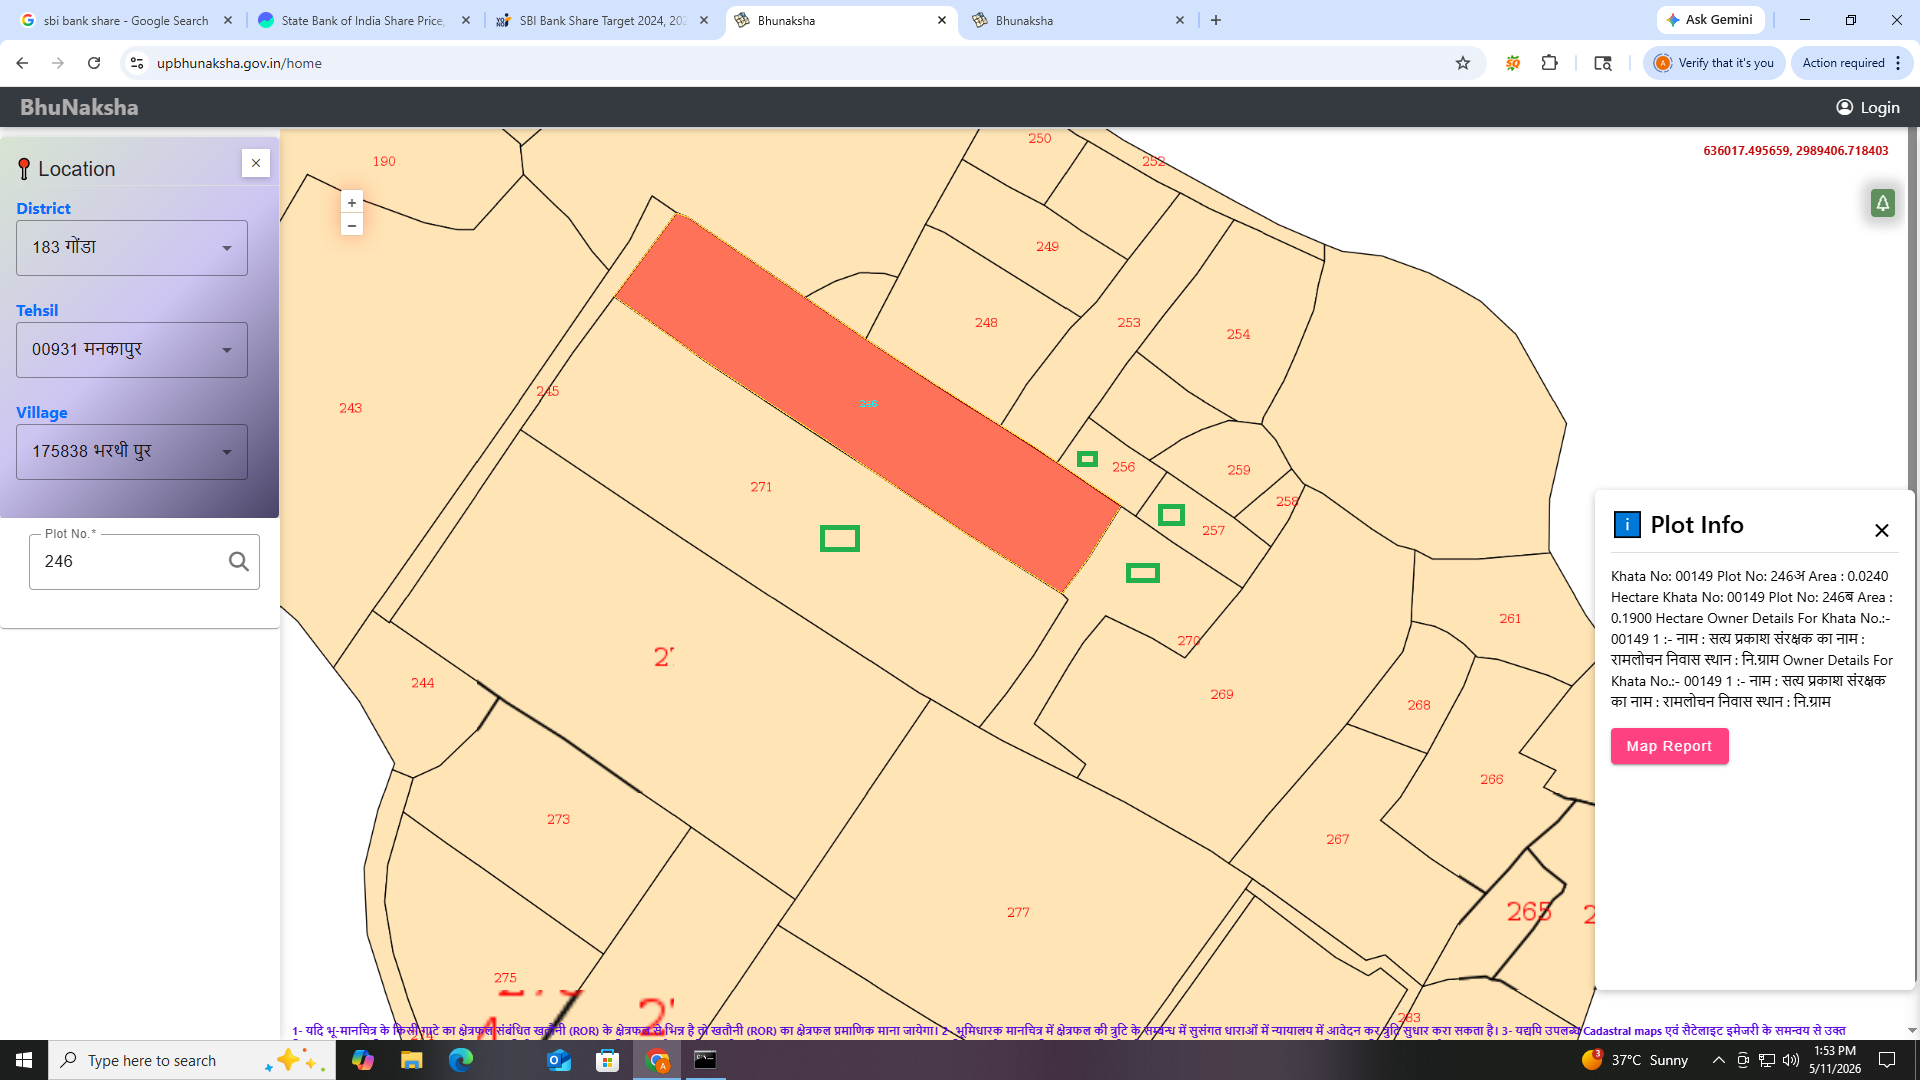The image size is (1920, 1080).
Task: Go back to the previous page
Action: [22, 63]
